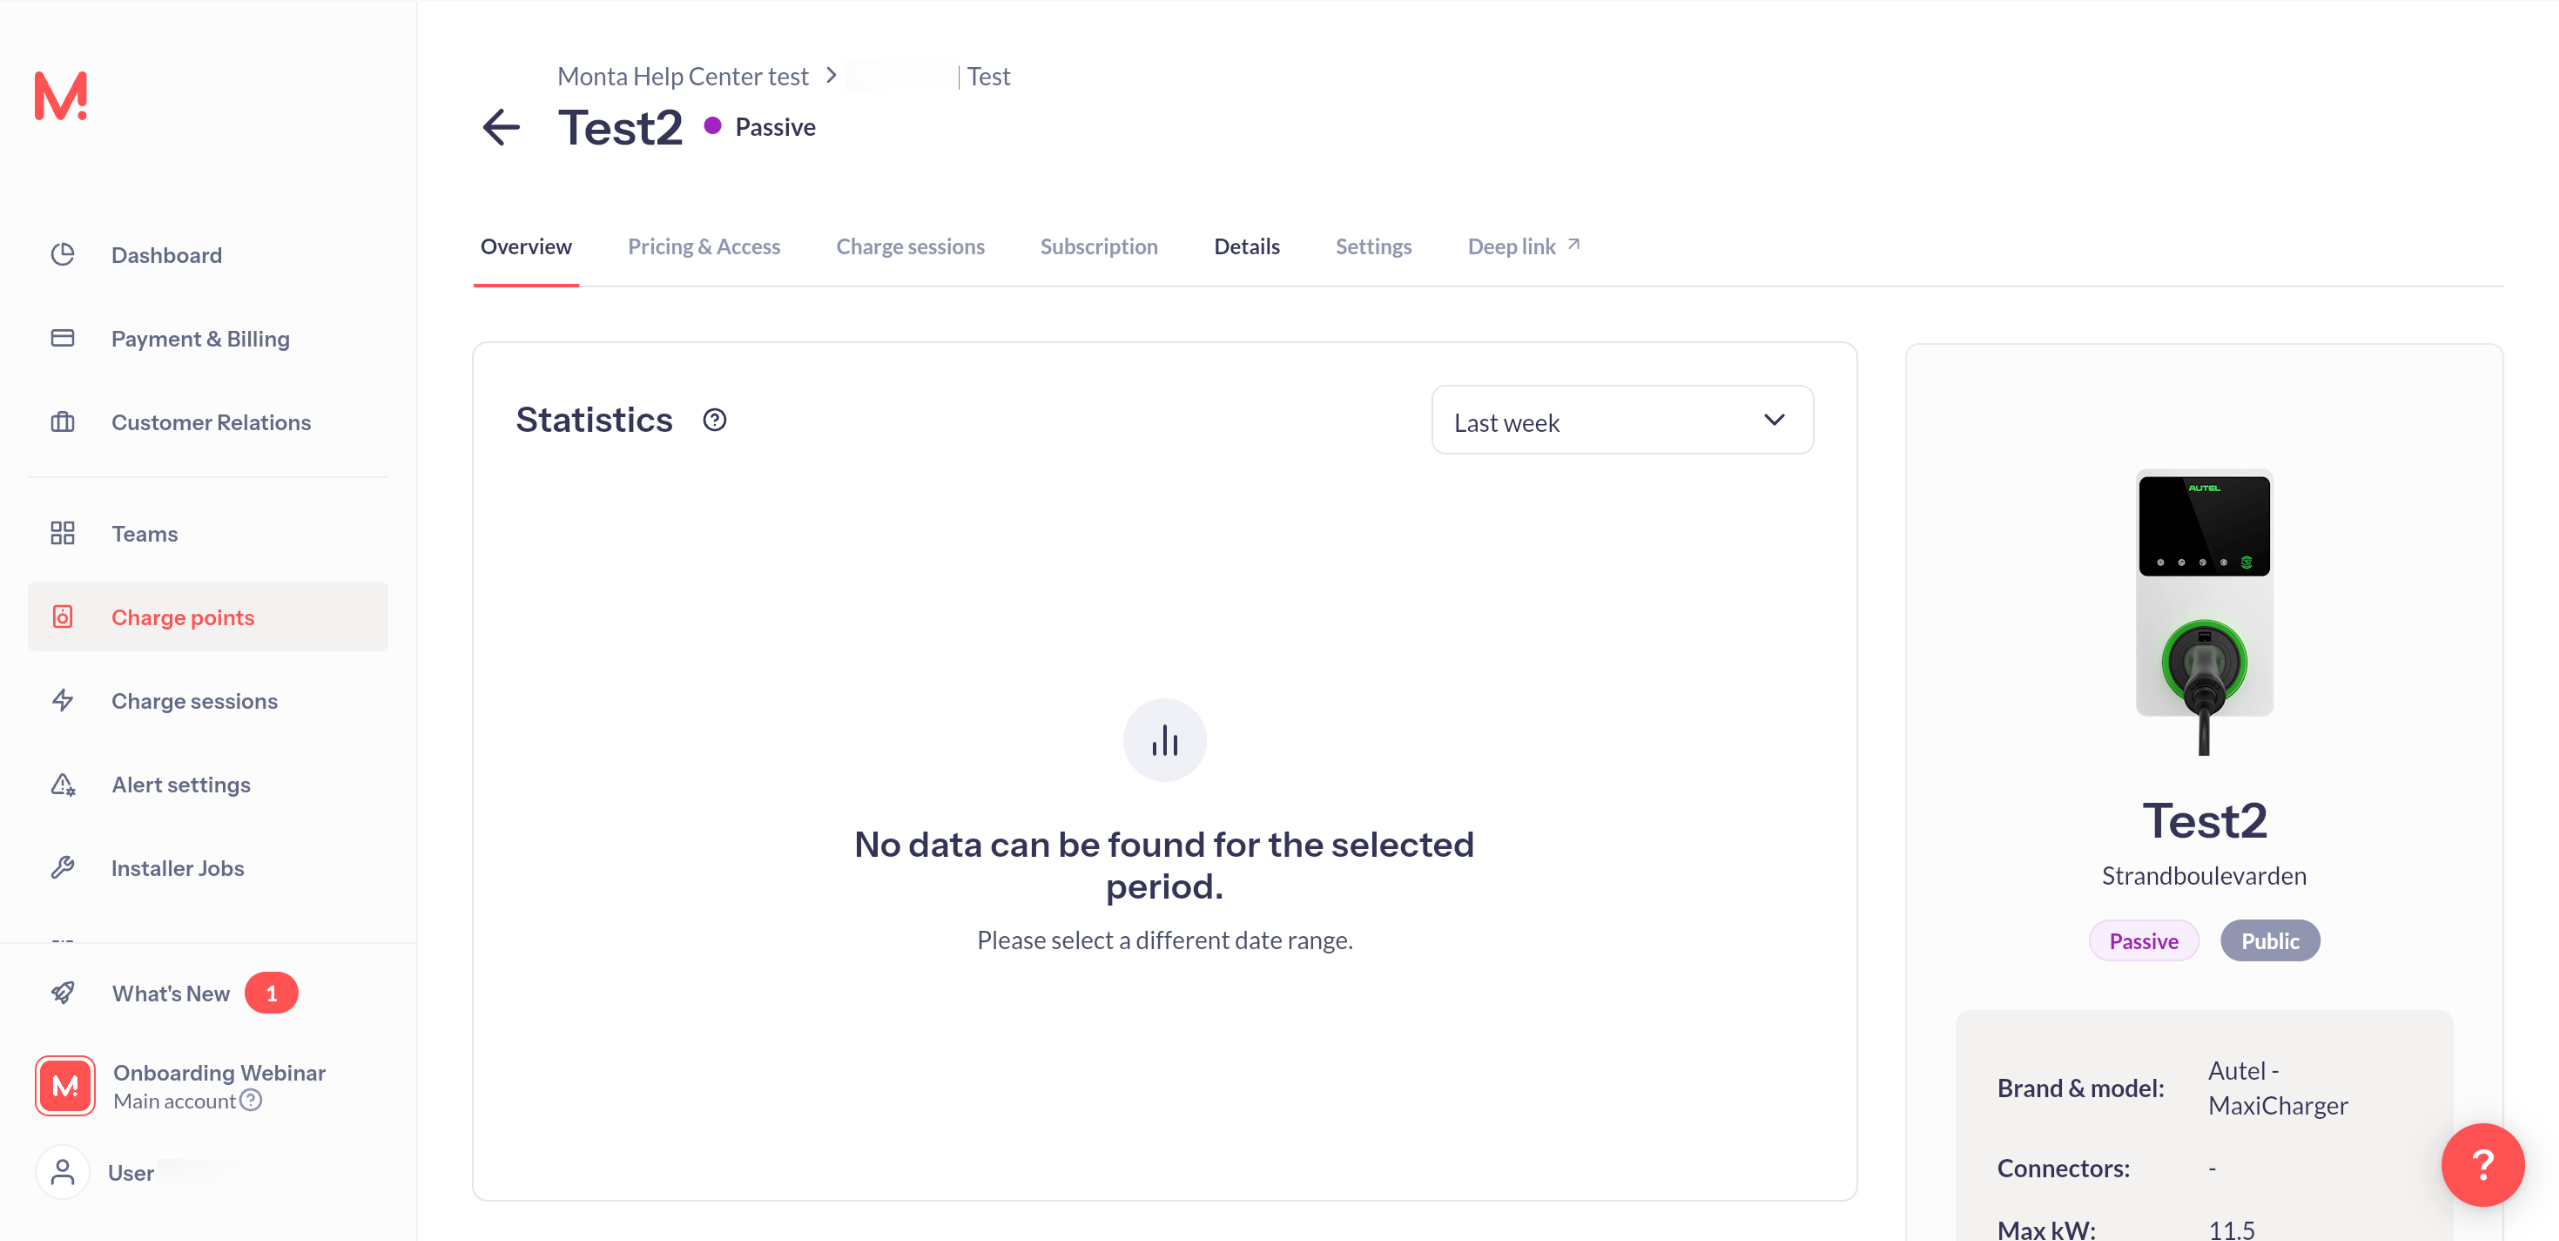Open the Dashboard pie chart icon
The height and width of the screenshot is (1241, 2559).
[x=63, y=254]
